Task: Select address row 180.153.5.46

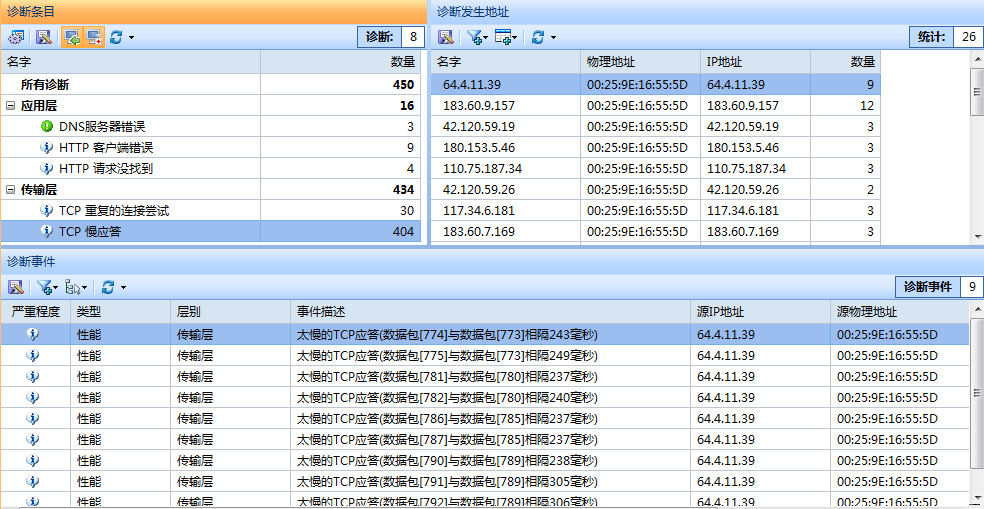Action: point(656,148)
